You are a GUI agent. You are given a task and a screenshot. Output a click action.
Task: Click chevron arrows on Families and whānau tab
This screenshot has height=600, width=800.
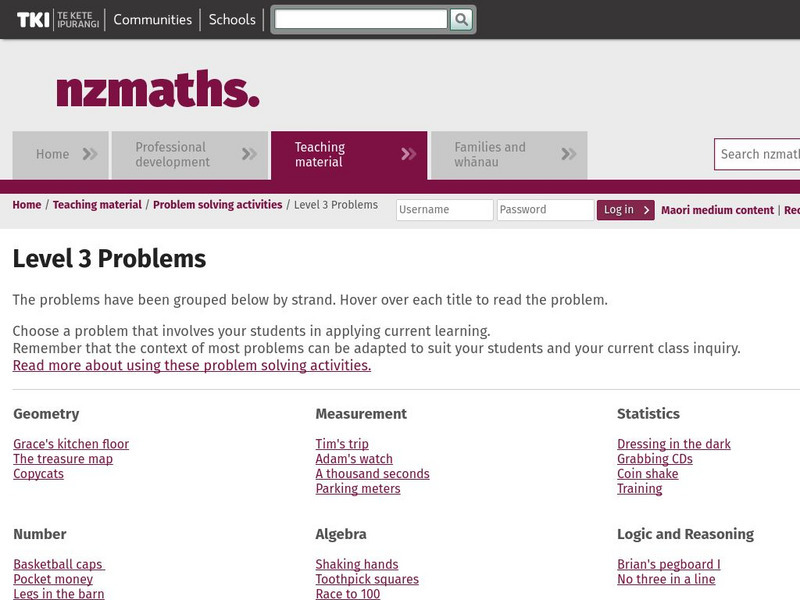[569, 154]
